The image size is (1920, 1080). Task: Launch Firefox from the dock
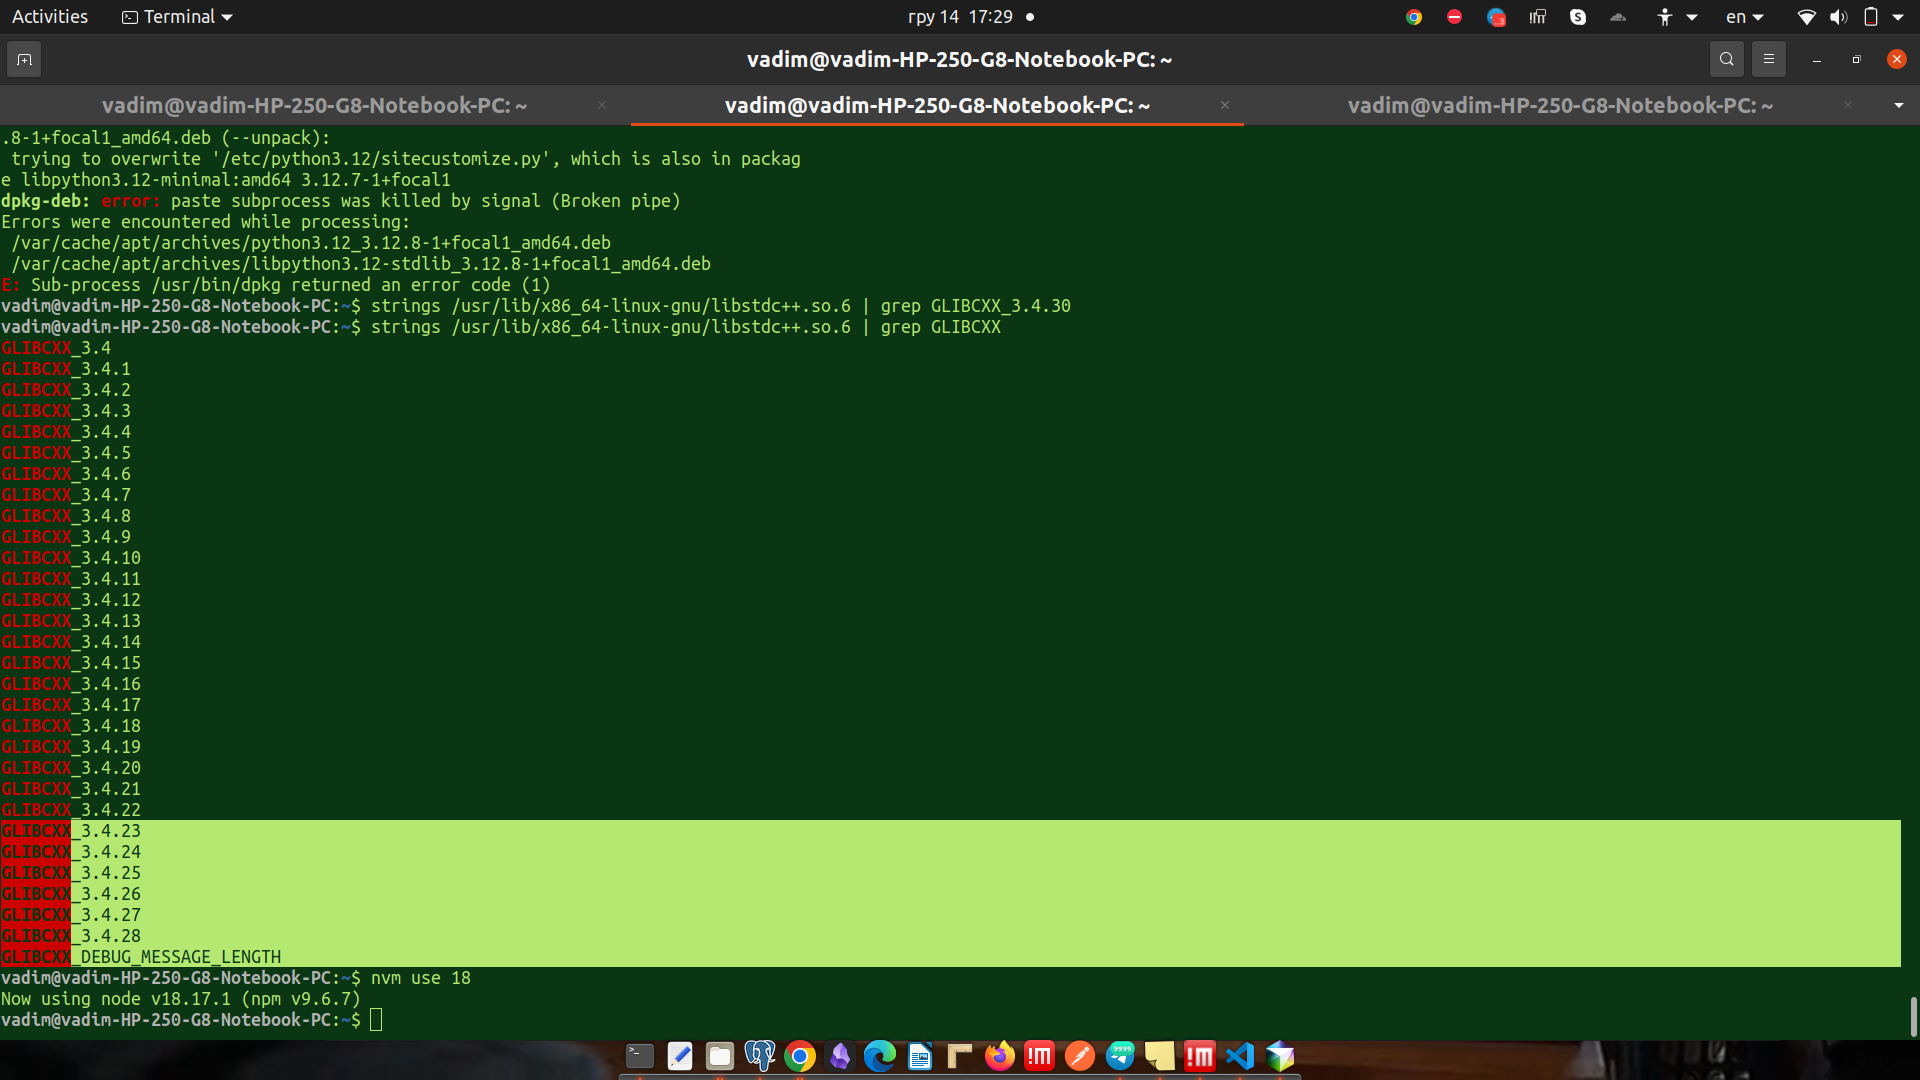(x=999, y=1056)
